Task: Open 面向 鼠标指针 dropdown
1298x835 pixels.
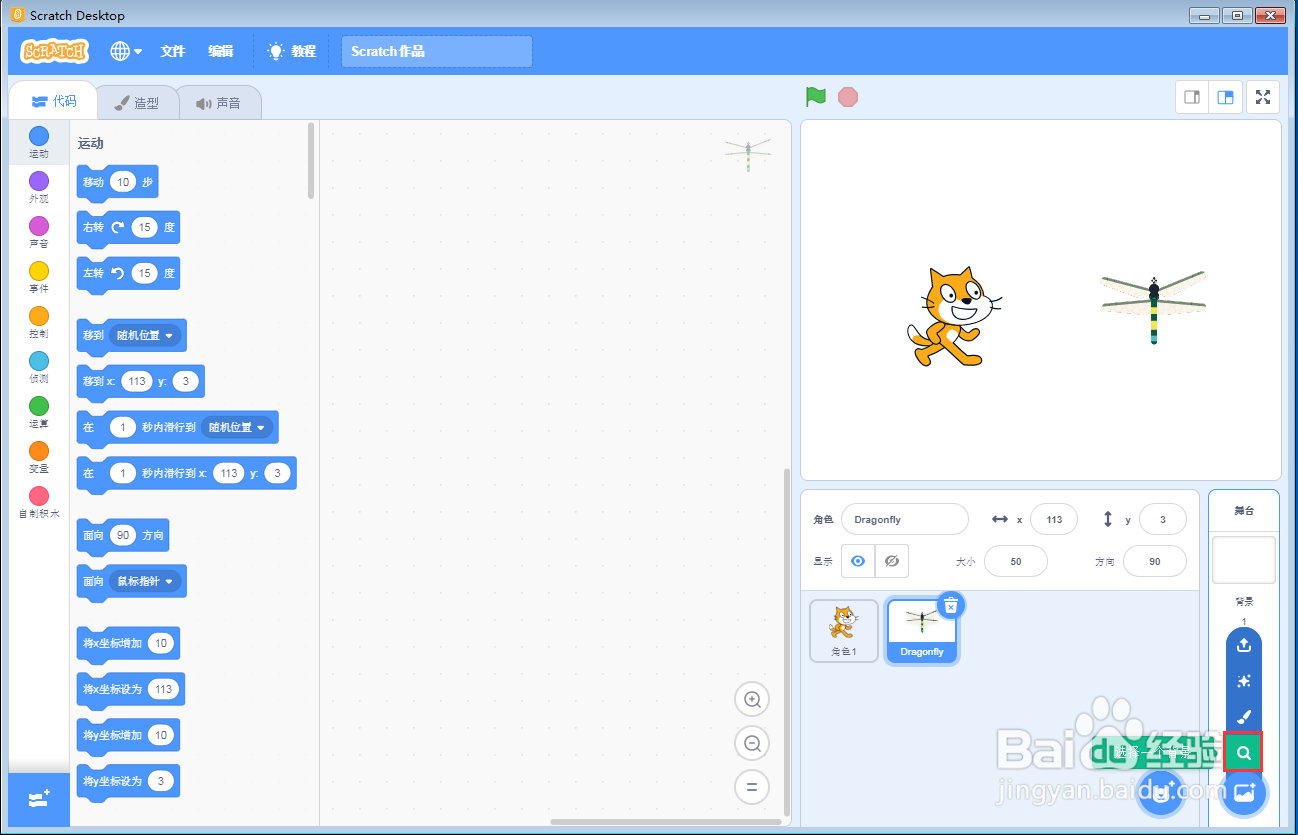Action: tap(145, 581)
